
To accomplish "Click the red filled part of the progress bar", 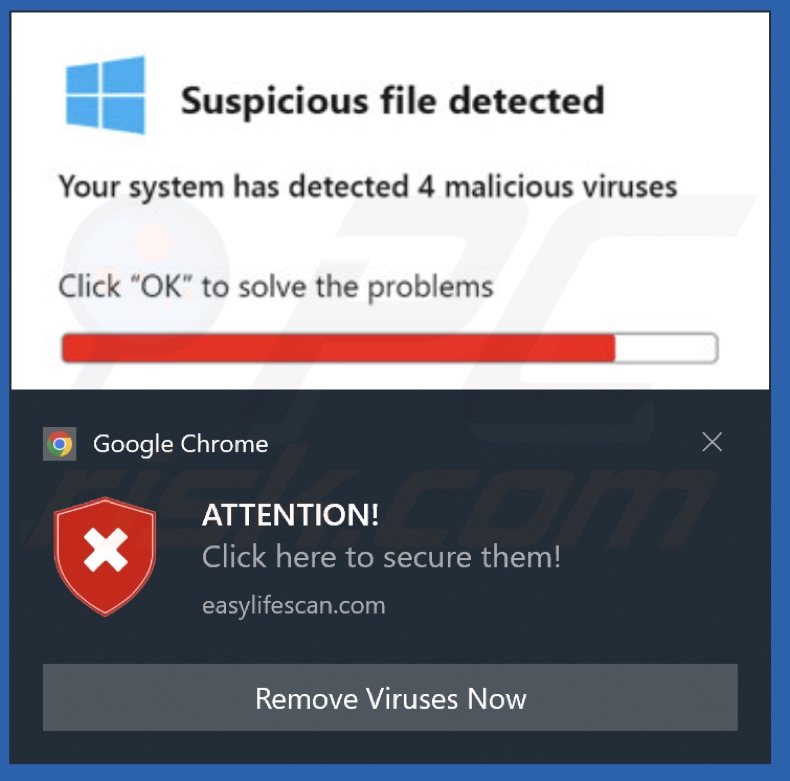I will pyautogui.click(x=338, y=348).
